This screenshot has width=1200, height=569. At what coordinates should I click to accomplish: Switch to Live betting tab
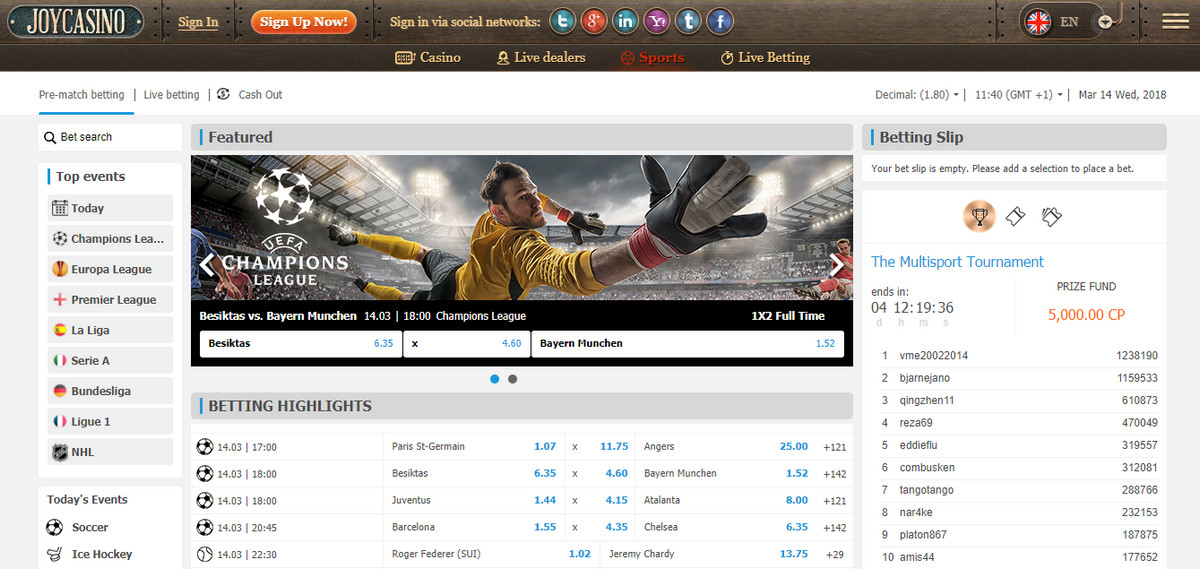click(x=172, y=95)
